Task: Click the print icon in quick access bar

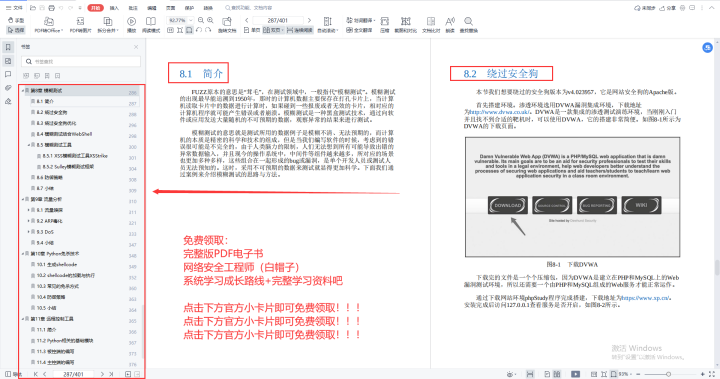Action: coord(51,8)
